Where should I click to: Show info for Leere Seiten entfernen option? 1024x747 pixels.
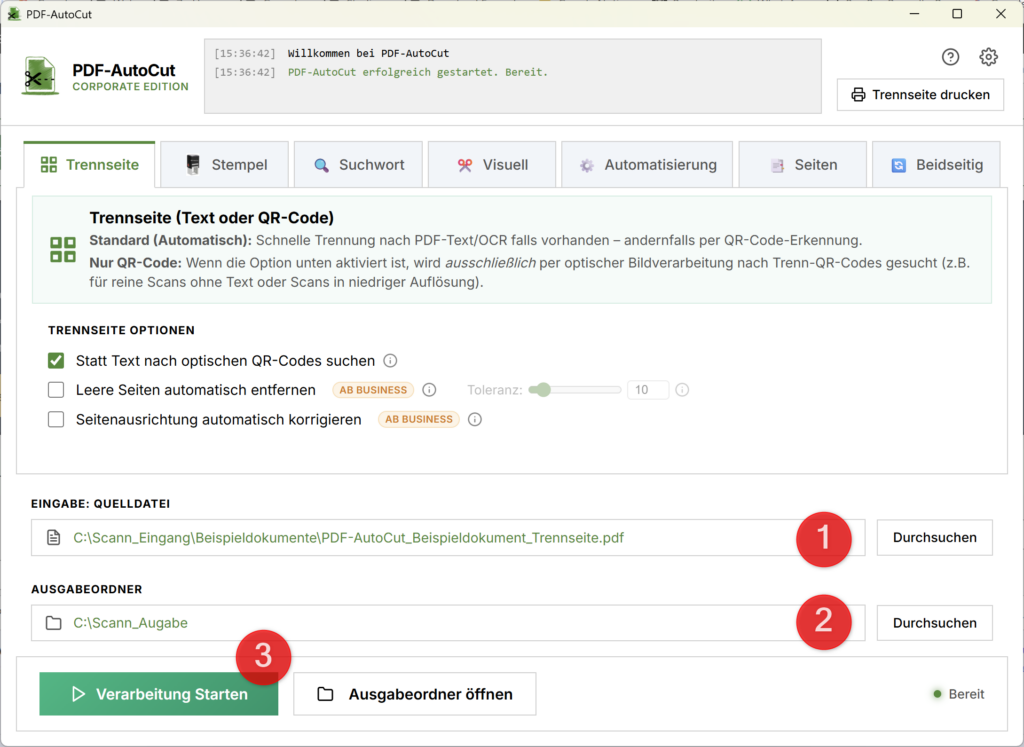tap(429, 390)
